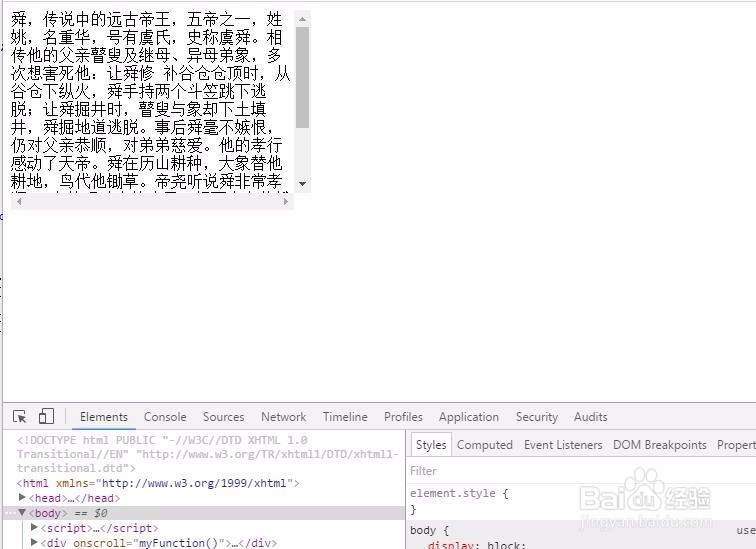
Task: Switch to the Console tab
Action: point(165,416)
